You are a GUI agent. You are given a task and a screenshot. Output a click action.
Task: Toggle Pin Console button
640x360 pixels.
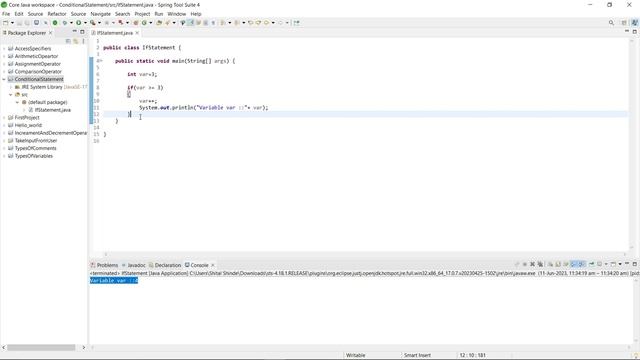click(591, 264)
